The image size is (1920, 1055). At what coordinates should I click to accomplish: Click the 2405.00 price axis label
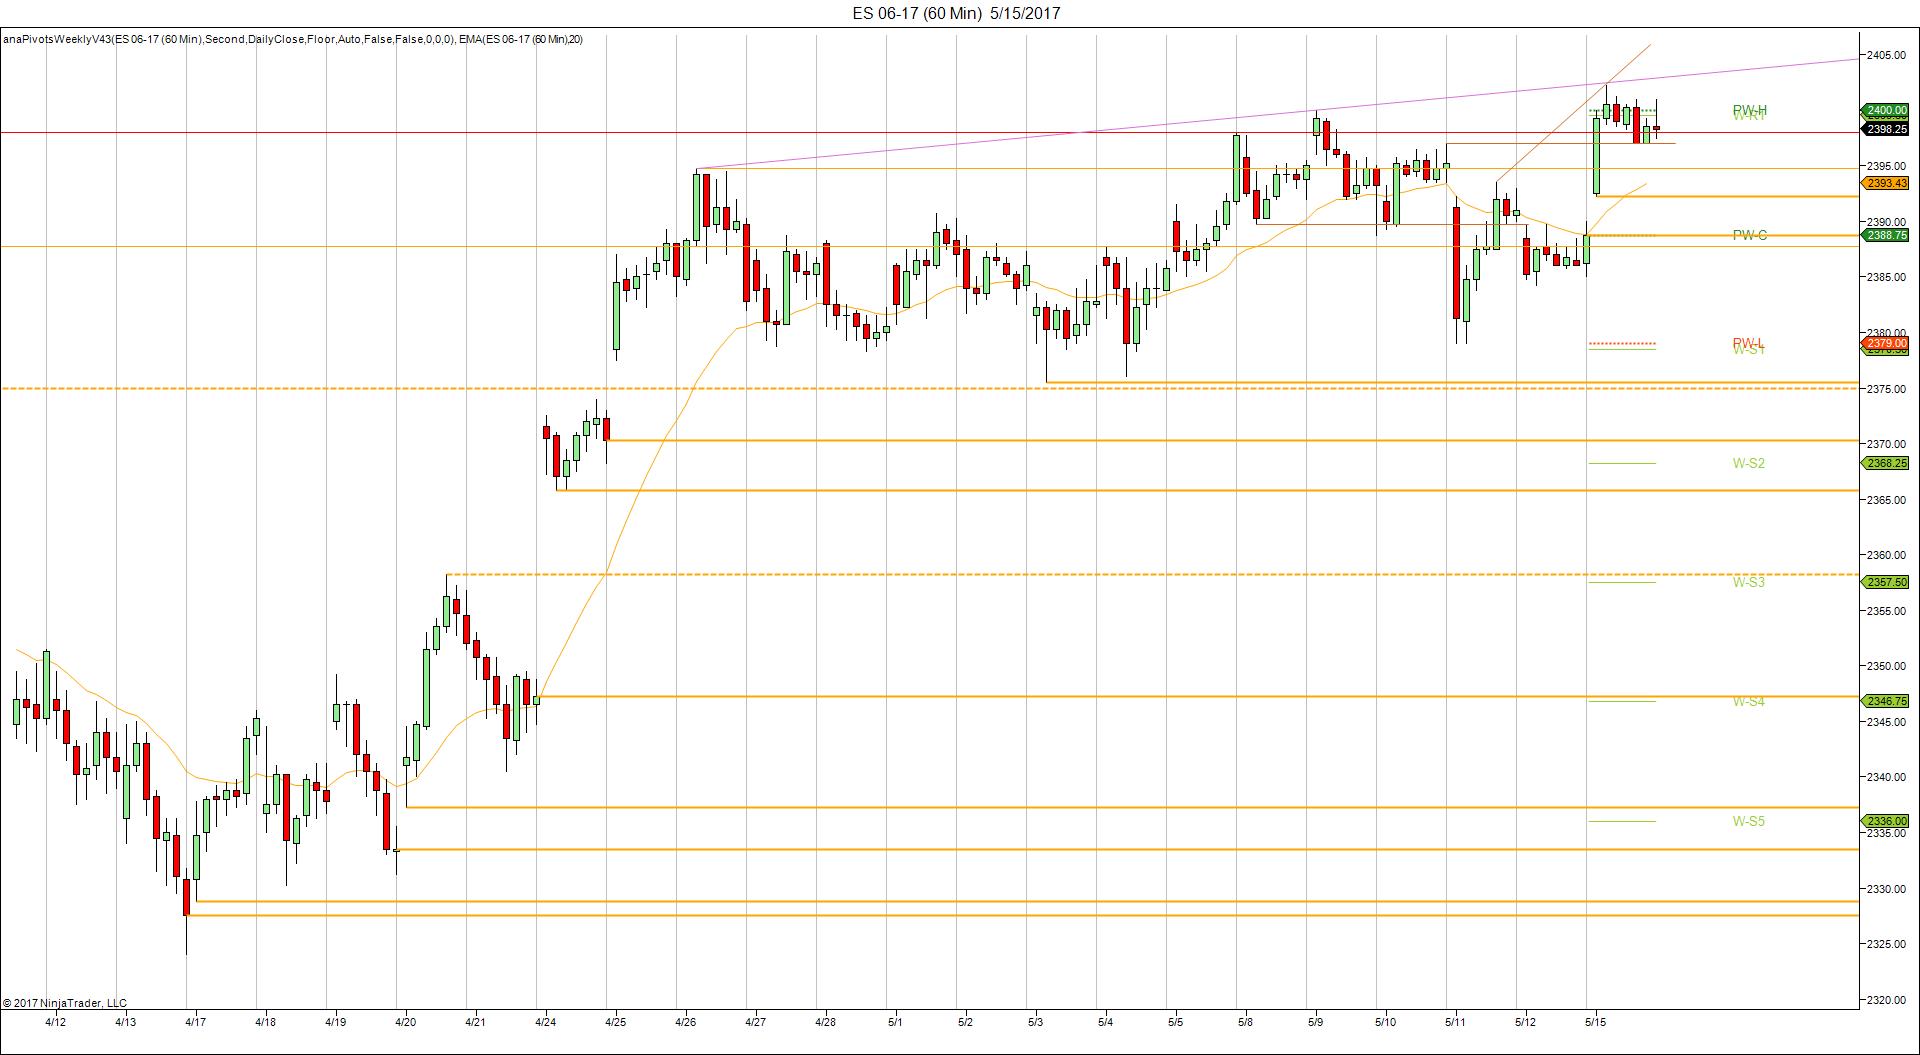(1887, 55)
